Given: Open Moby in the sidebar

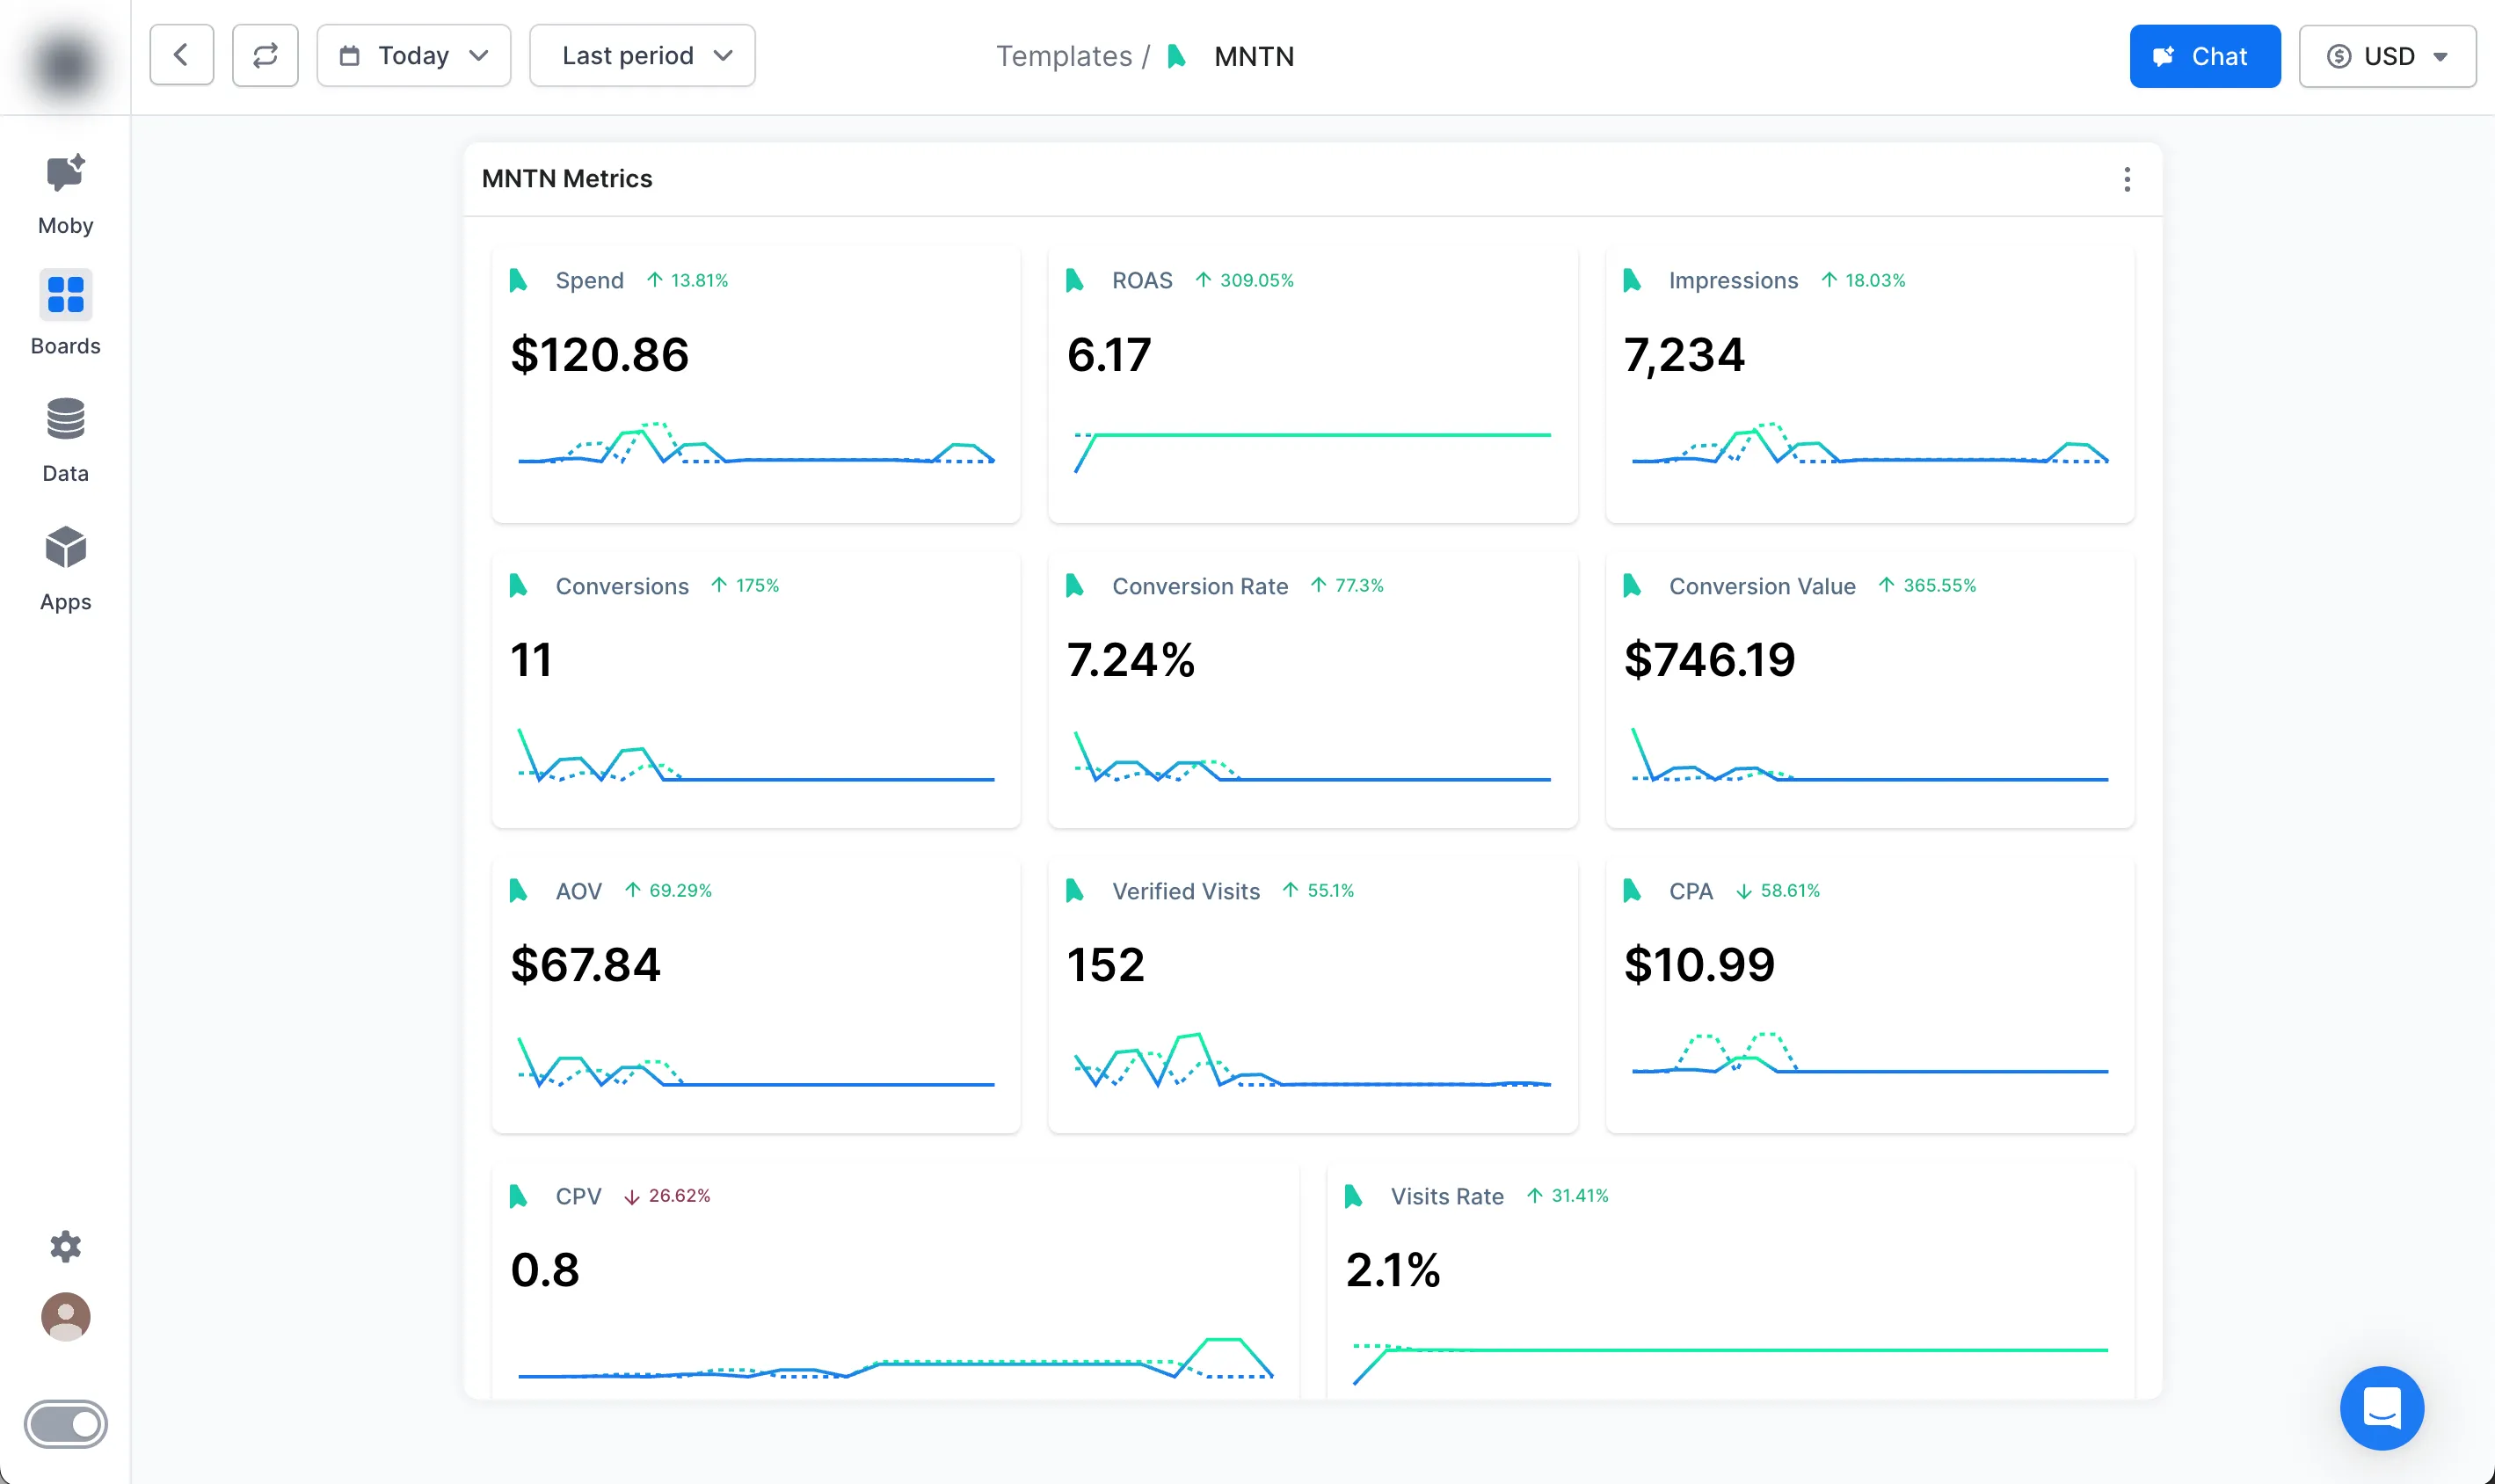Looking at the screenshot, I should [x=65, y=194].
